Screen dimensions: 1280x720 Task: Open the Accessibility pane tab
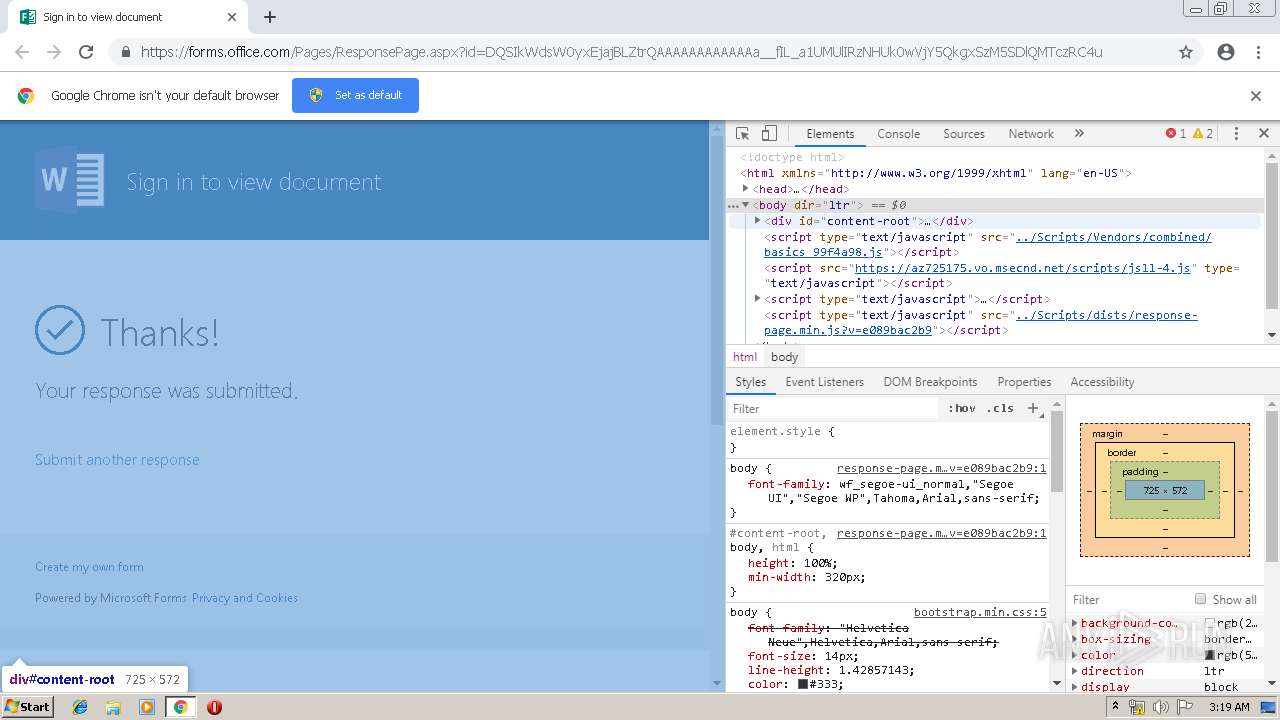pyautogui.click(x=1102, y=382)
